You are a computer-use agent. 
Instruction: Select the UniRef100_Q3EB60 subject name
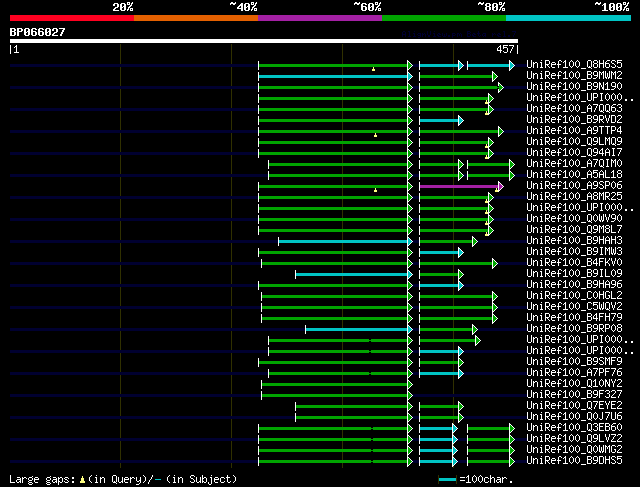pos(574,428)
